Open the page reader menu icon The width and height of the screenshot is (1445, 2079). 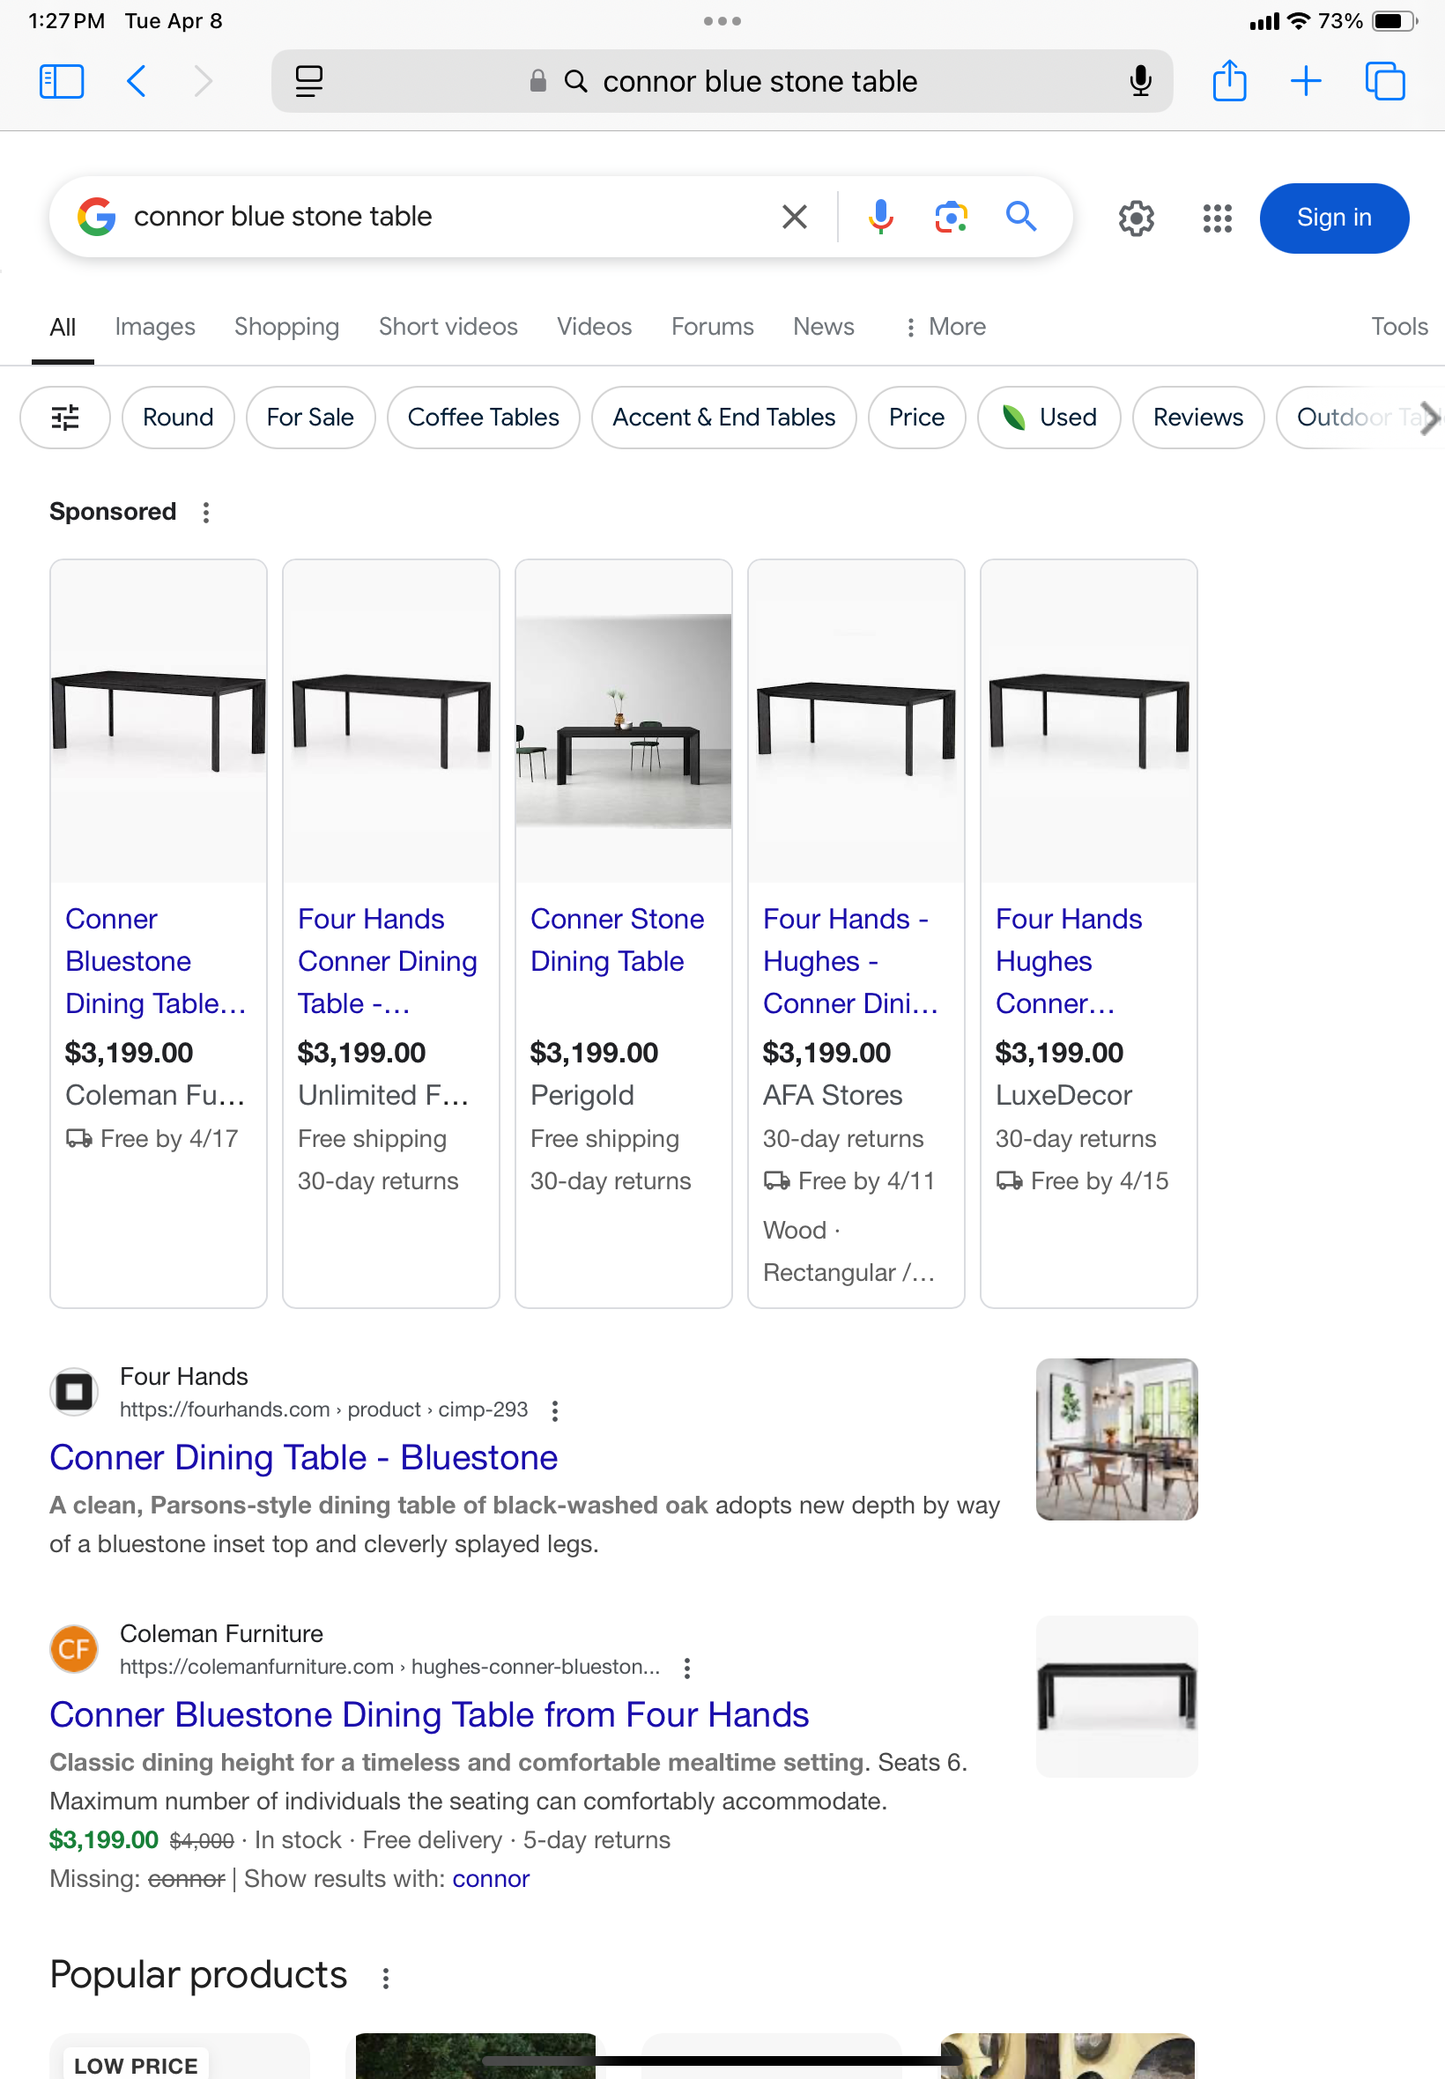tap(309, 81)
